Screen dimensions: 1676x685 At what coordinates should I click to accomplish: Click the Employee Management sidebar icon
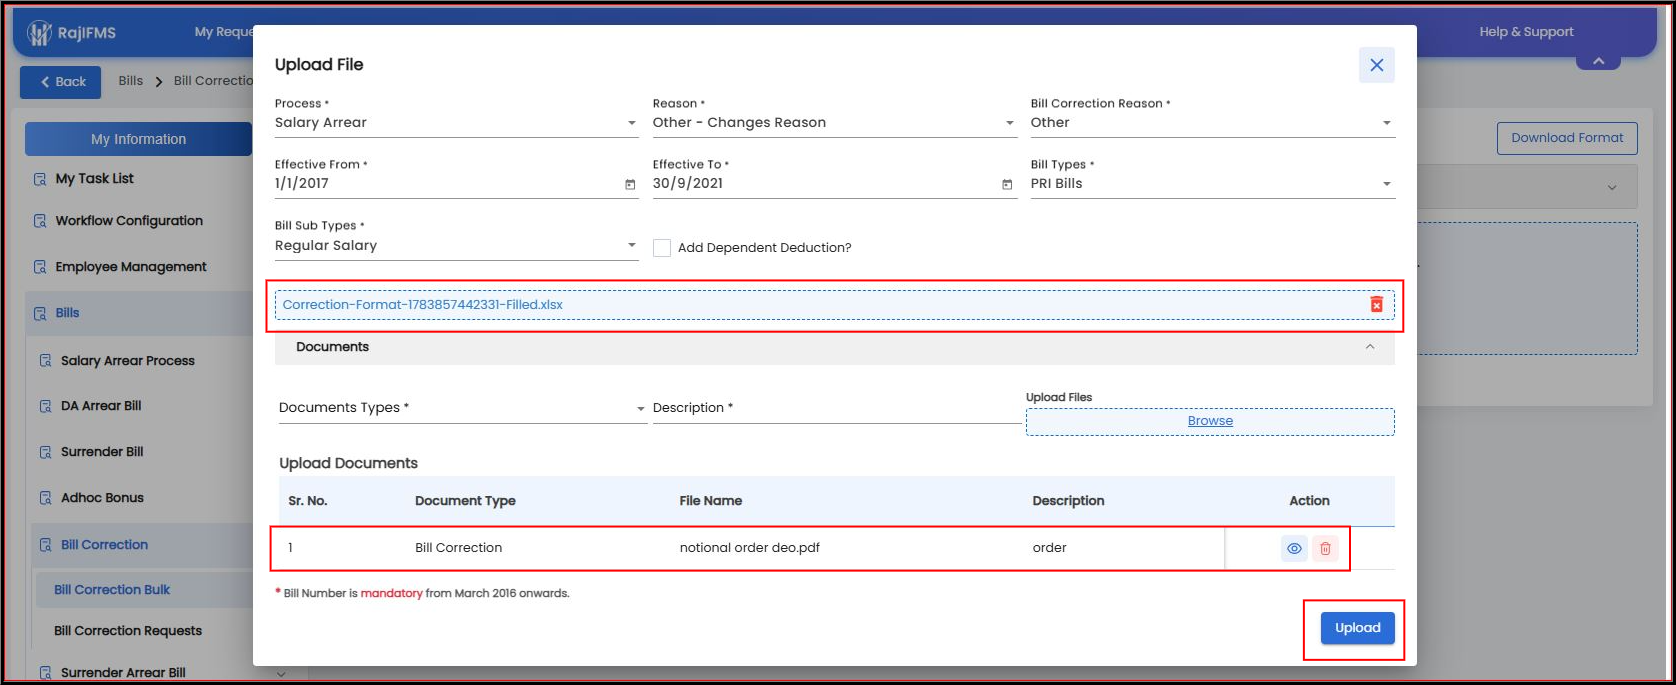point(40,267)
